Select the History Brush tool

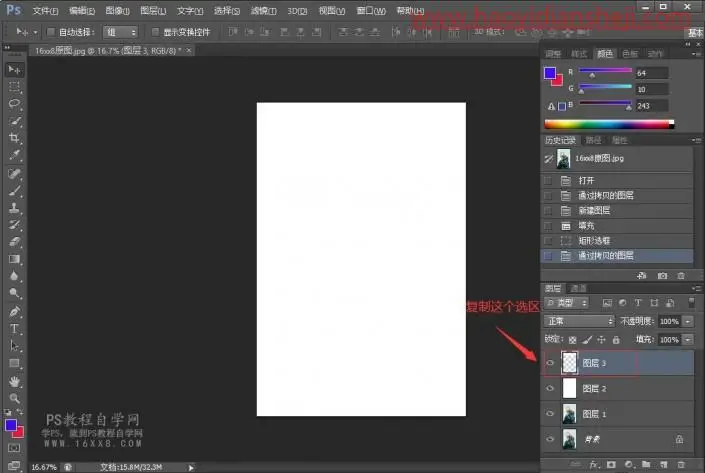[x=14, y=225]
